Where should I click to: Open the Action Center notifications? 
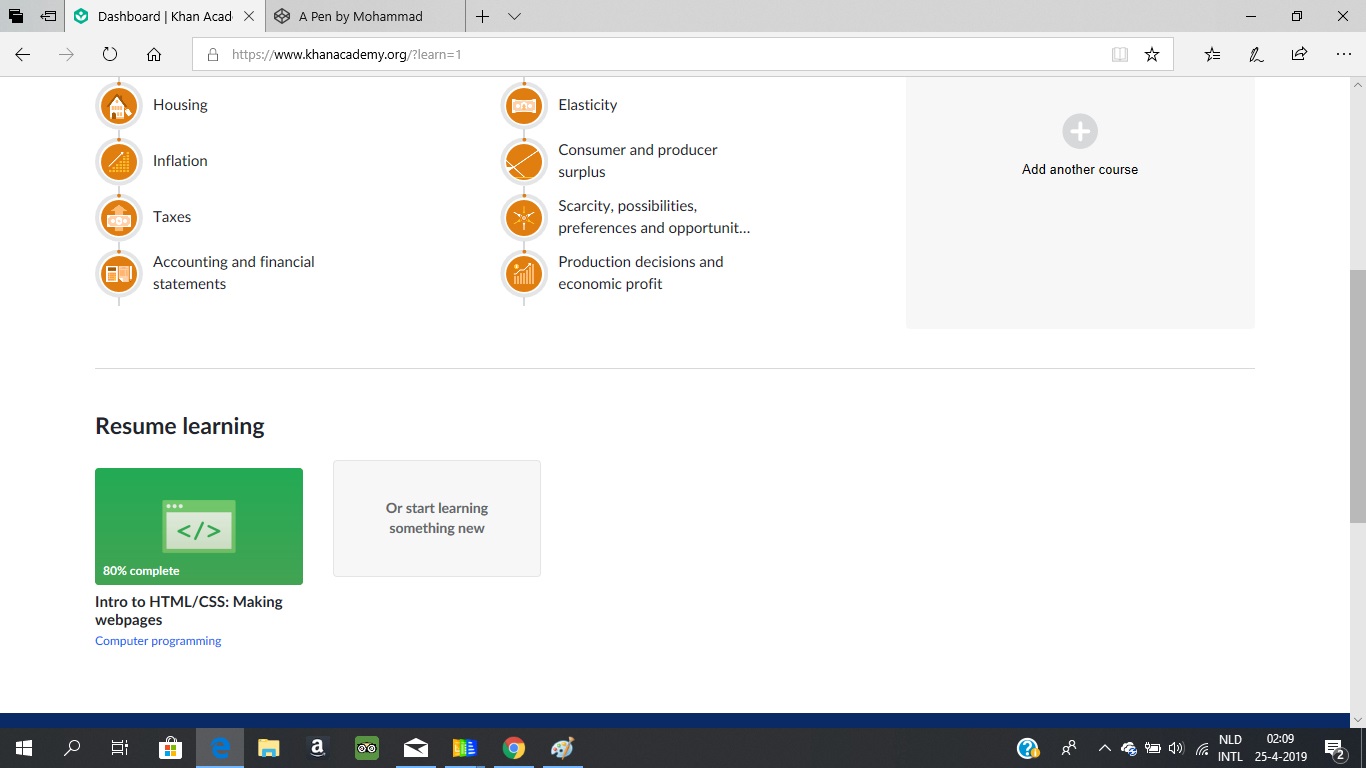click(1334, 748)
